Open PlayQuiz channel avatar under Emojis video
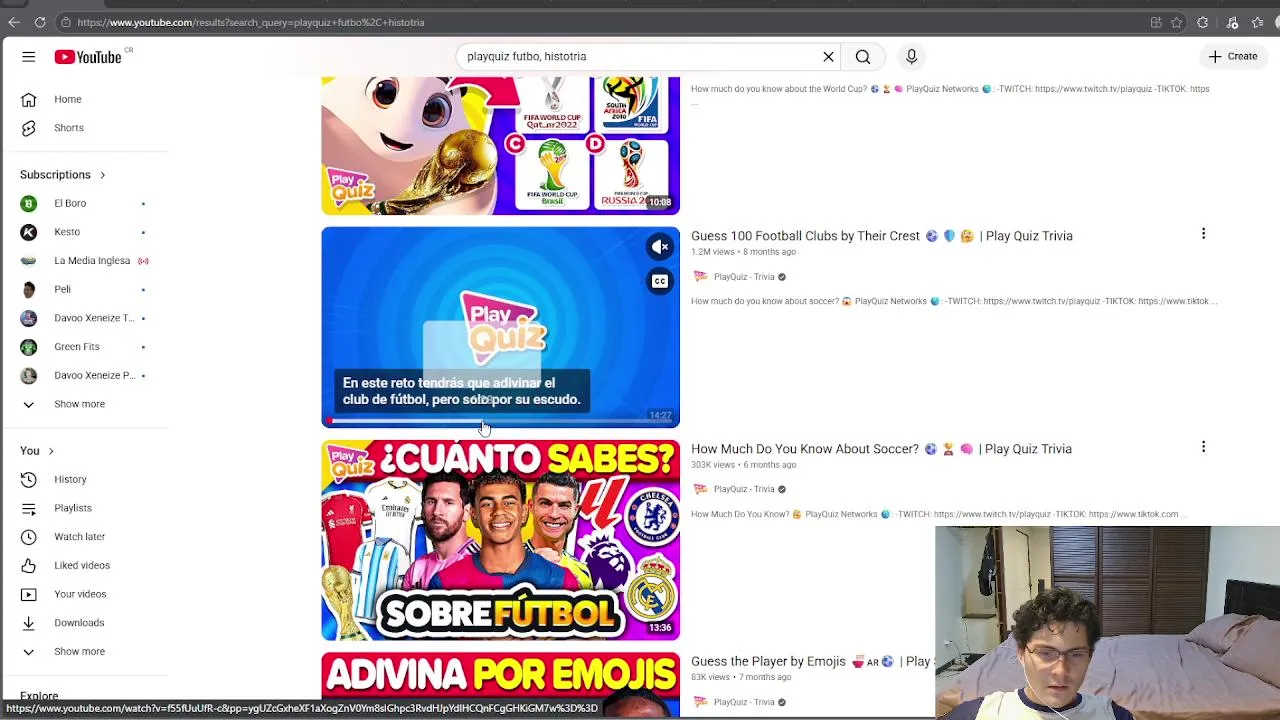The width and height of the screenshot is (1280, 720). point(700,702)
